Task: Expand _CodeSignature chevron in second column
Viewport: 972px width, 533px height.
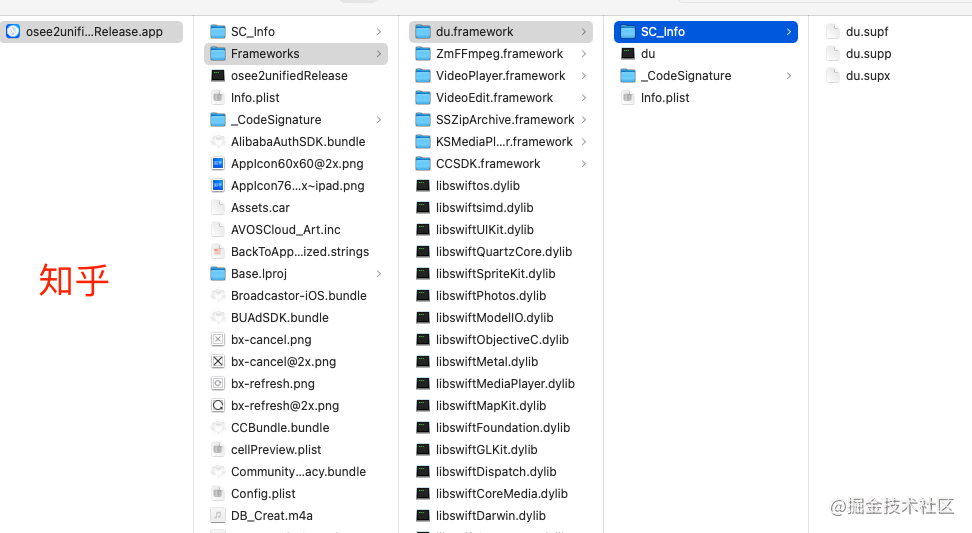Action: point(379,120)
